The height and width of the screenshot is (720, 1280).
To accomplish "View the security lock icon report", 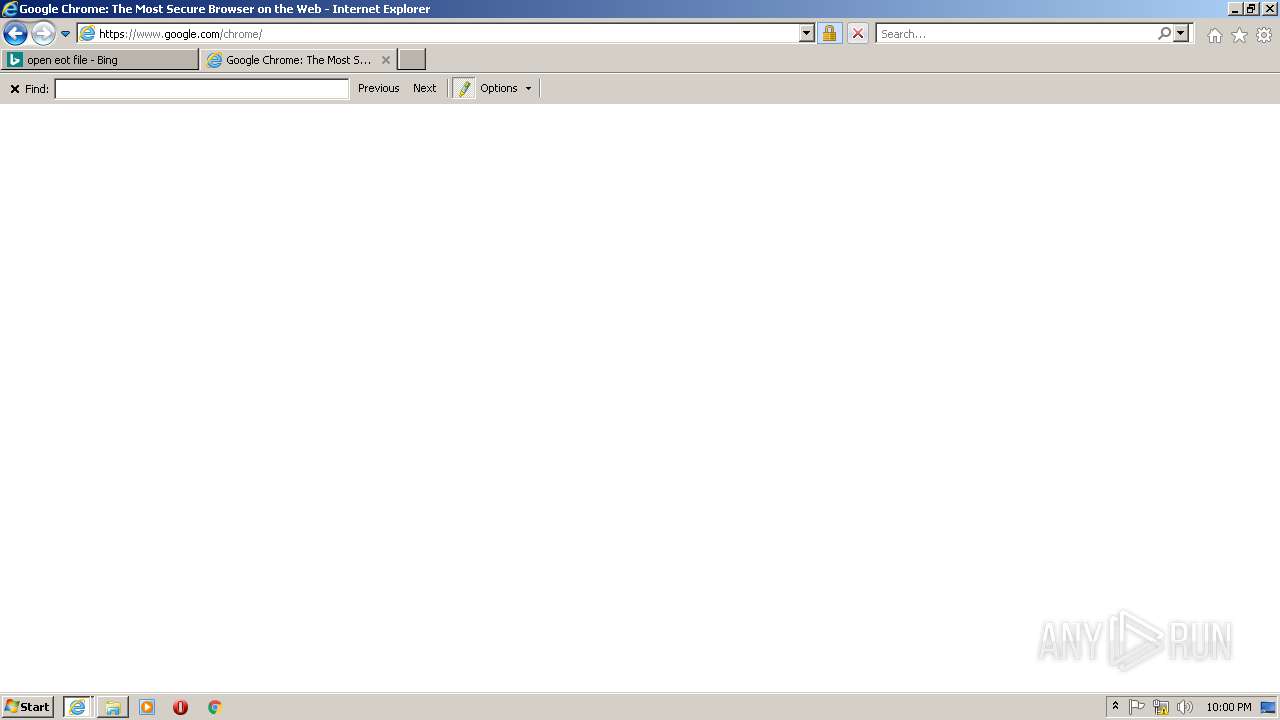I will pos(829,34).
